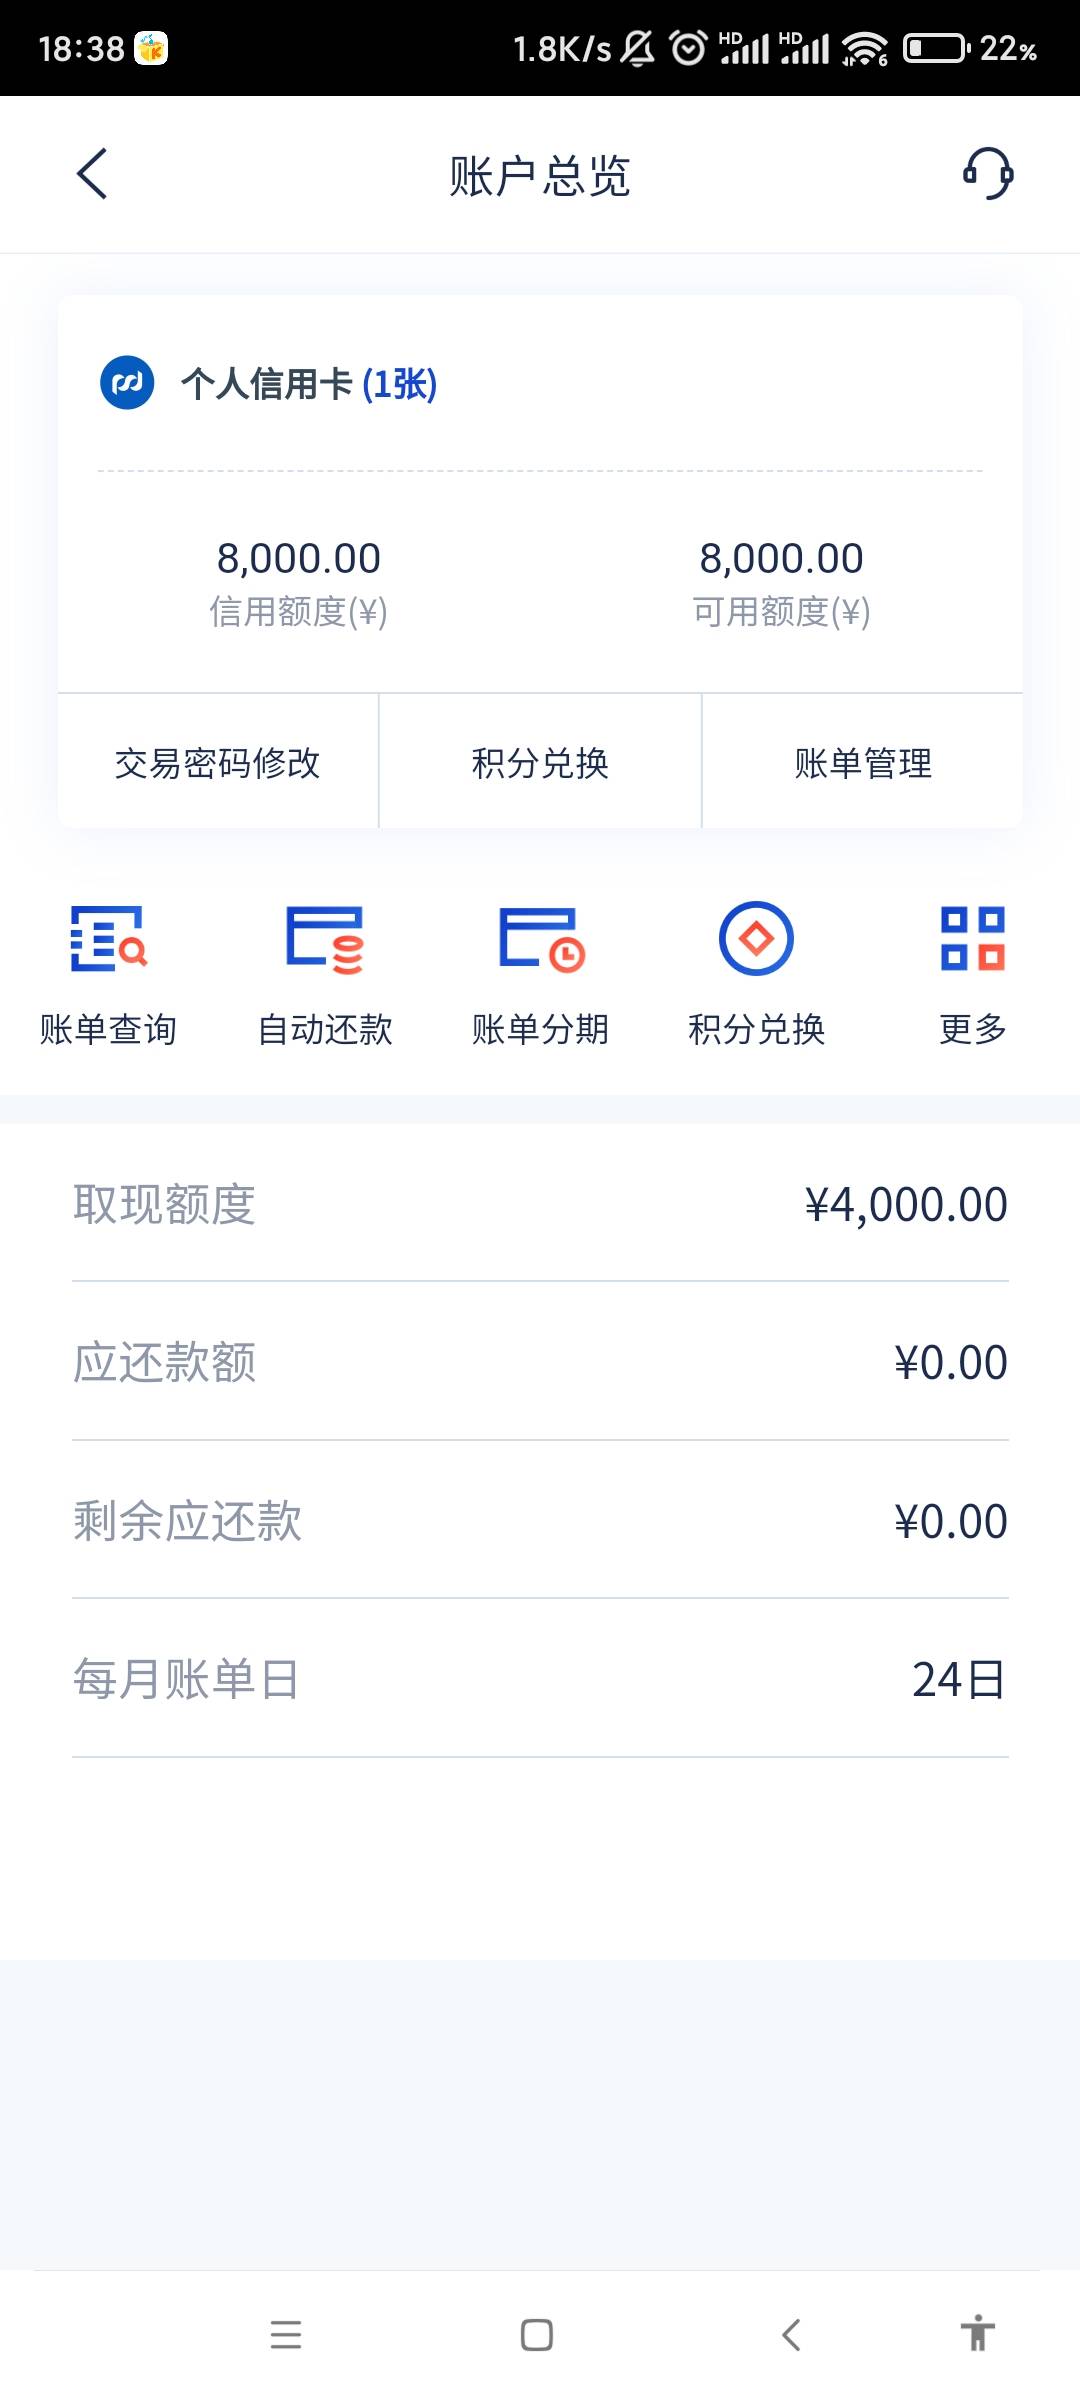Go back using the top-left arrow
This screenshot has height=2400, width=1080.
click(92, 174)
